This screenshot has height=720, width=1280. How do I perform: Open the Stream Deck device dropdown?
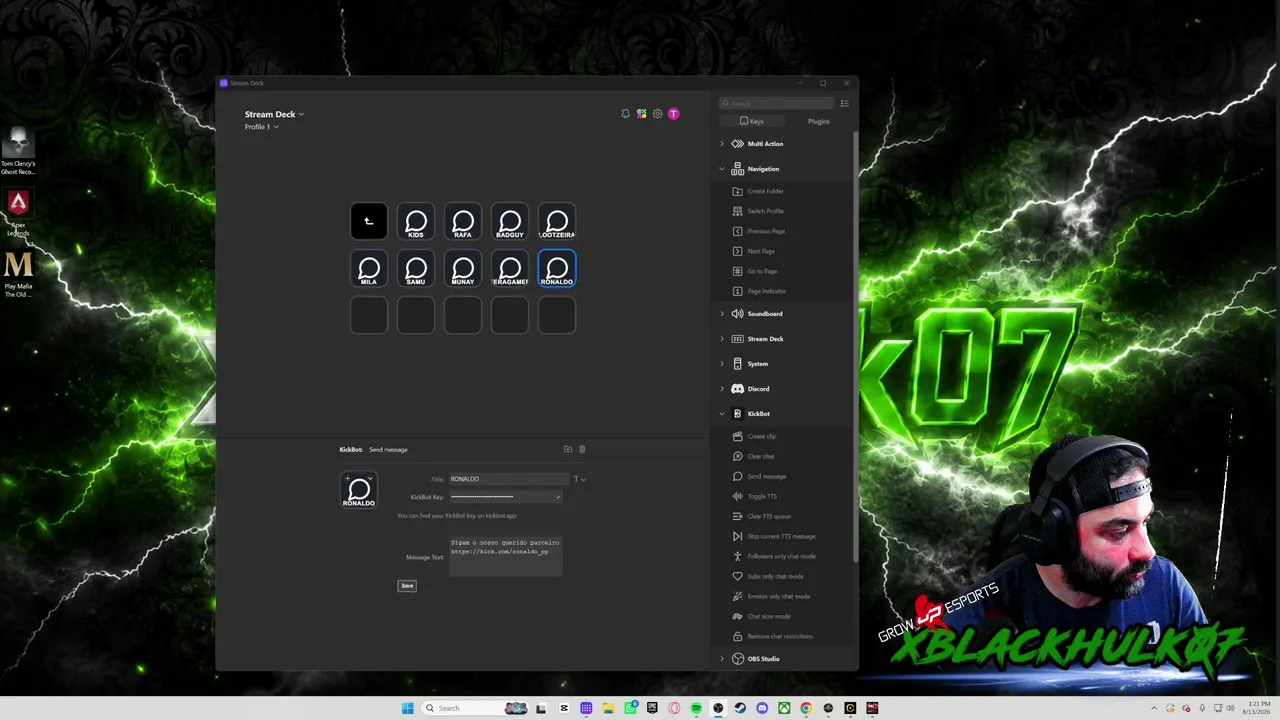tap(274, 114)
